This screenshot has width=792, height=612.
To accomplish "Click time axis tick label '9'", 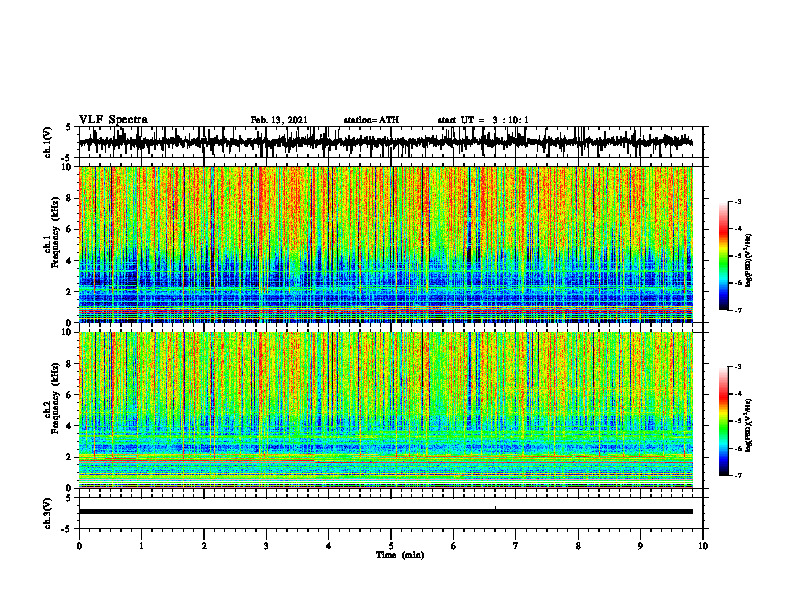I will point(640,546).
